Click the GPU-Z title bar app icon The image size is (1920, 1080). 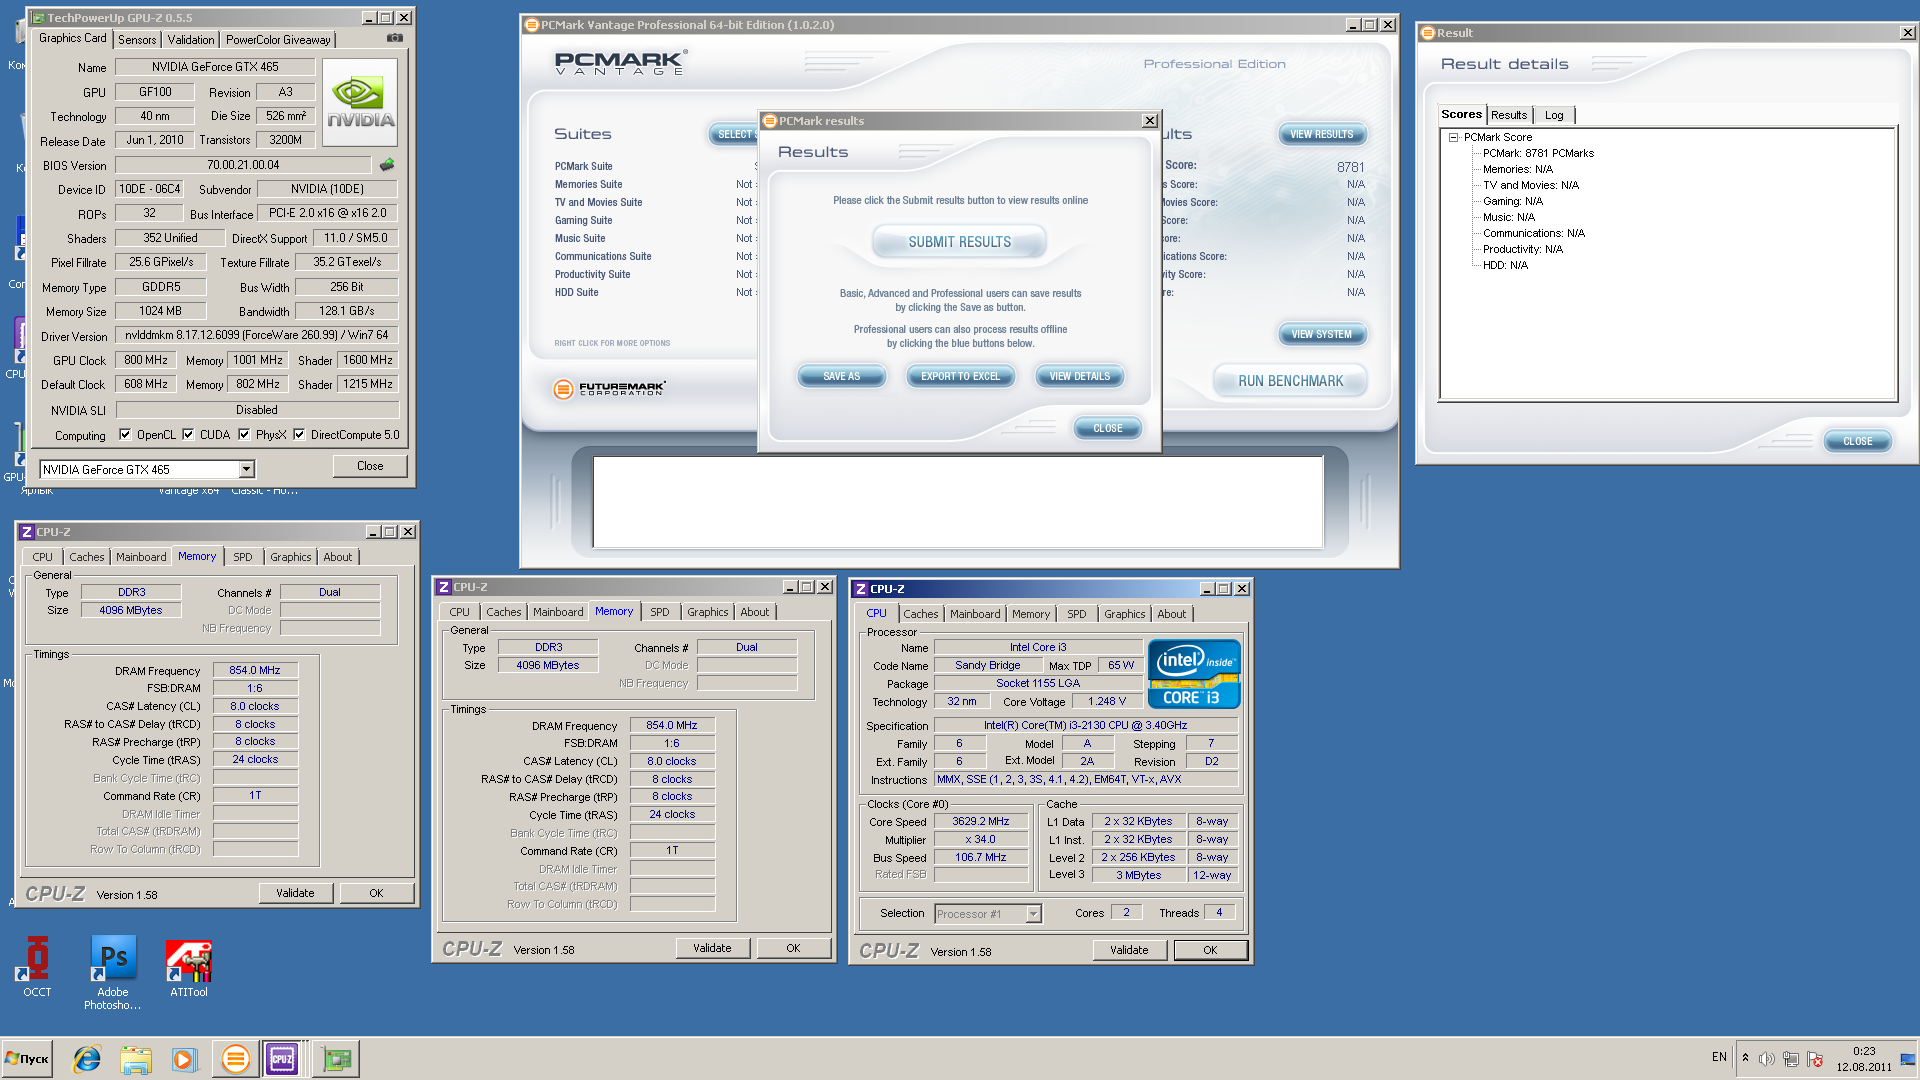38,18
